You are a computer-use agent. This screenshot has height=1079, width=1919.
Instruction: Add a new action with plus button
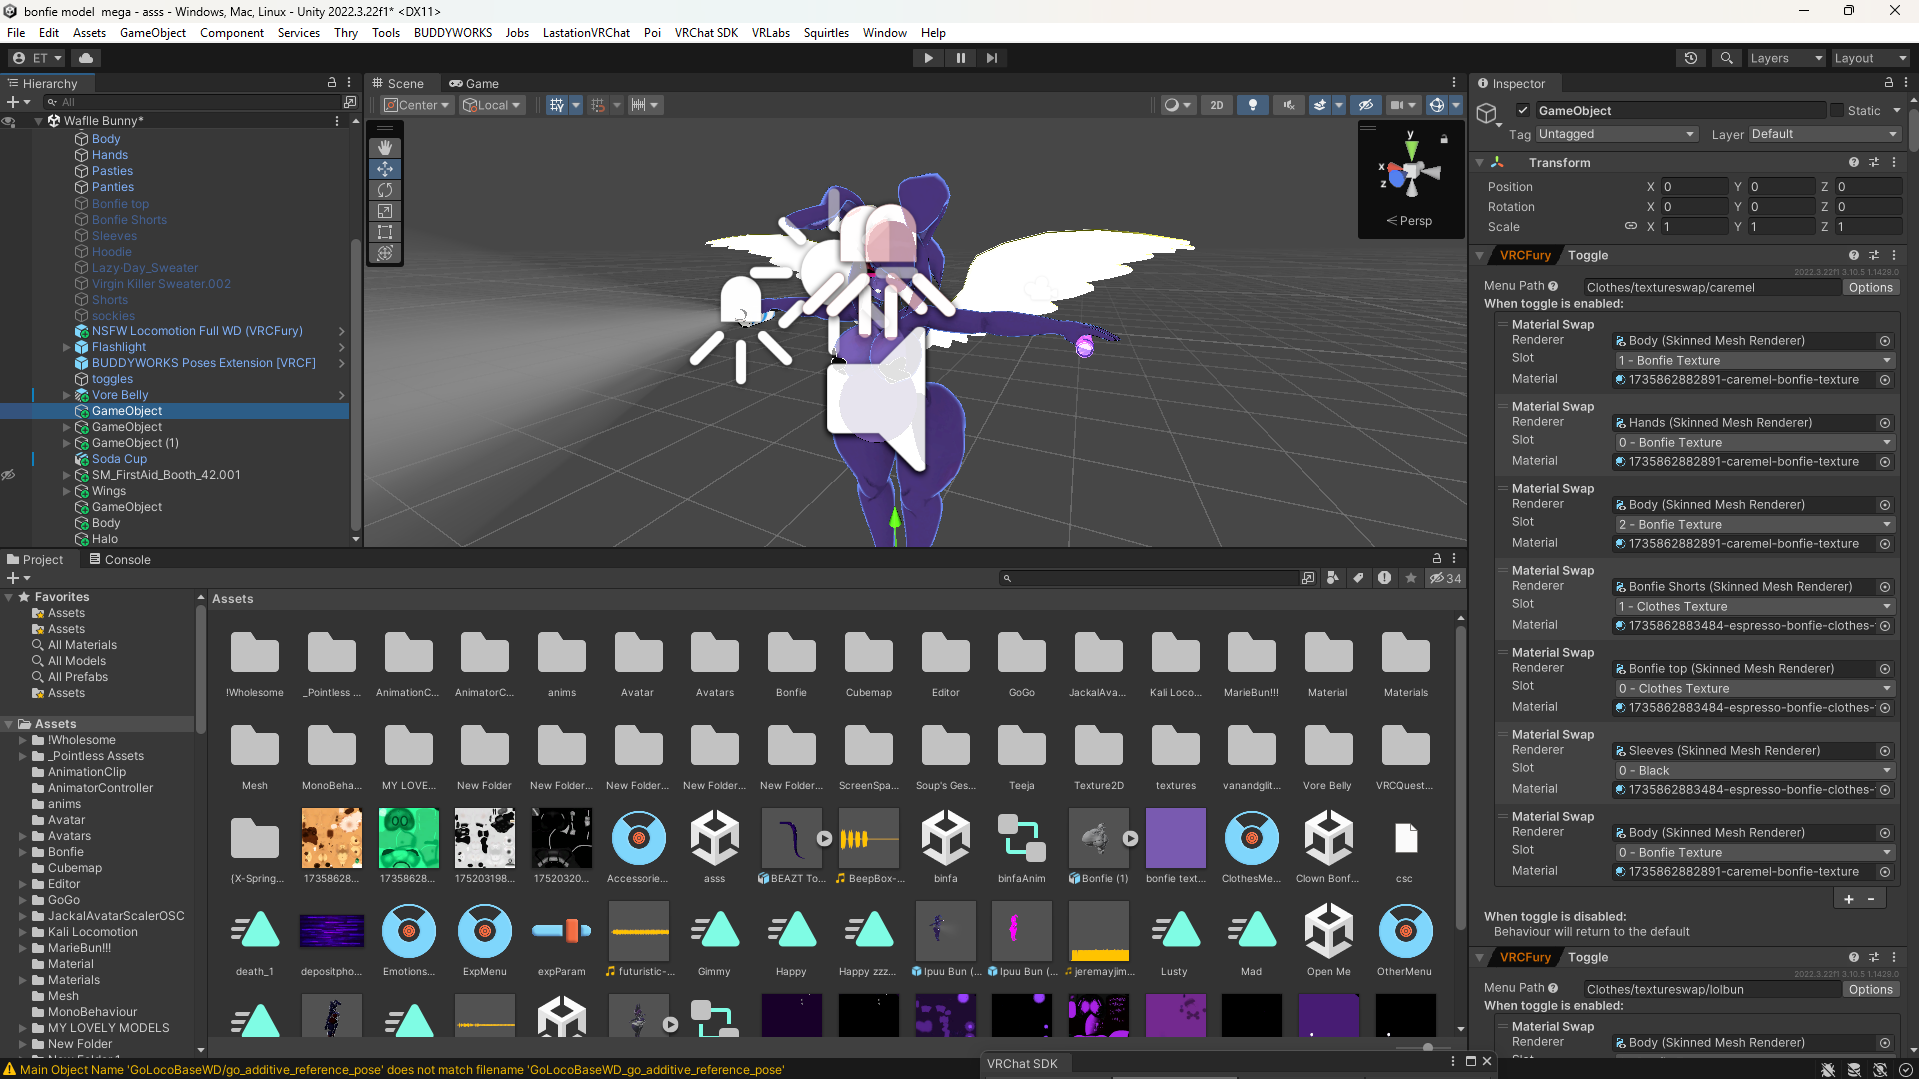pos(1848,899)
